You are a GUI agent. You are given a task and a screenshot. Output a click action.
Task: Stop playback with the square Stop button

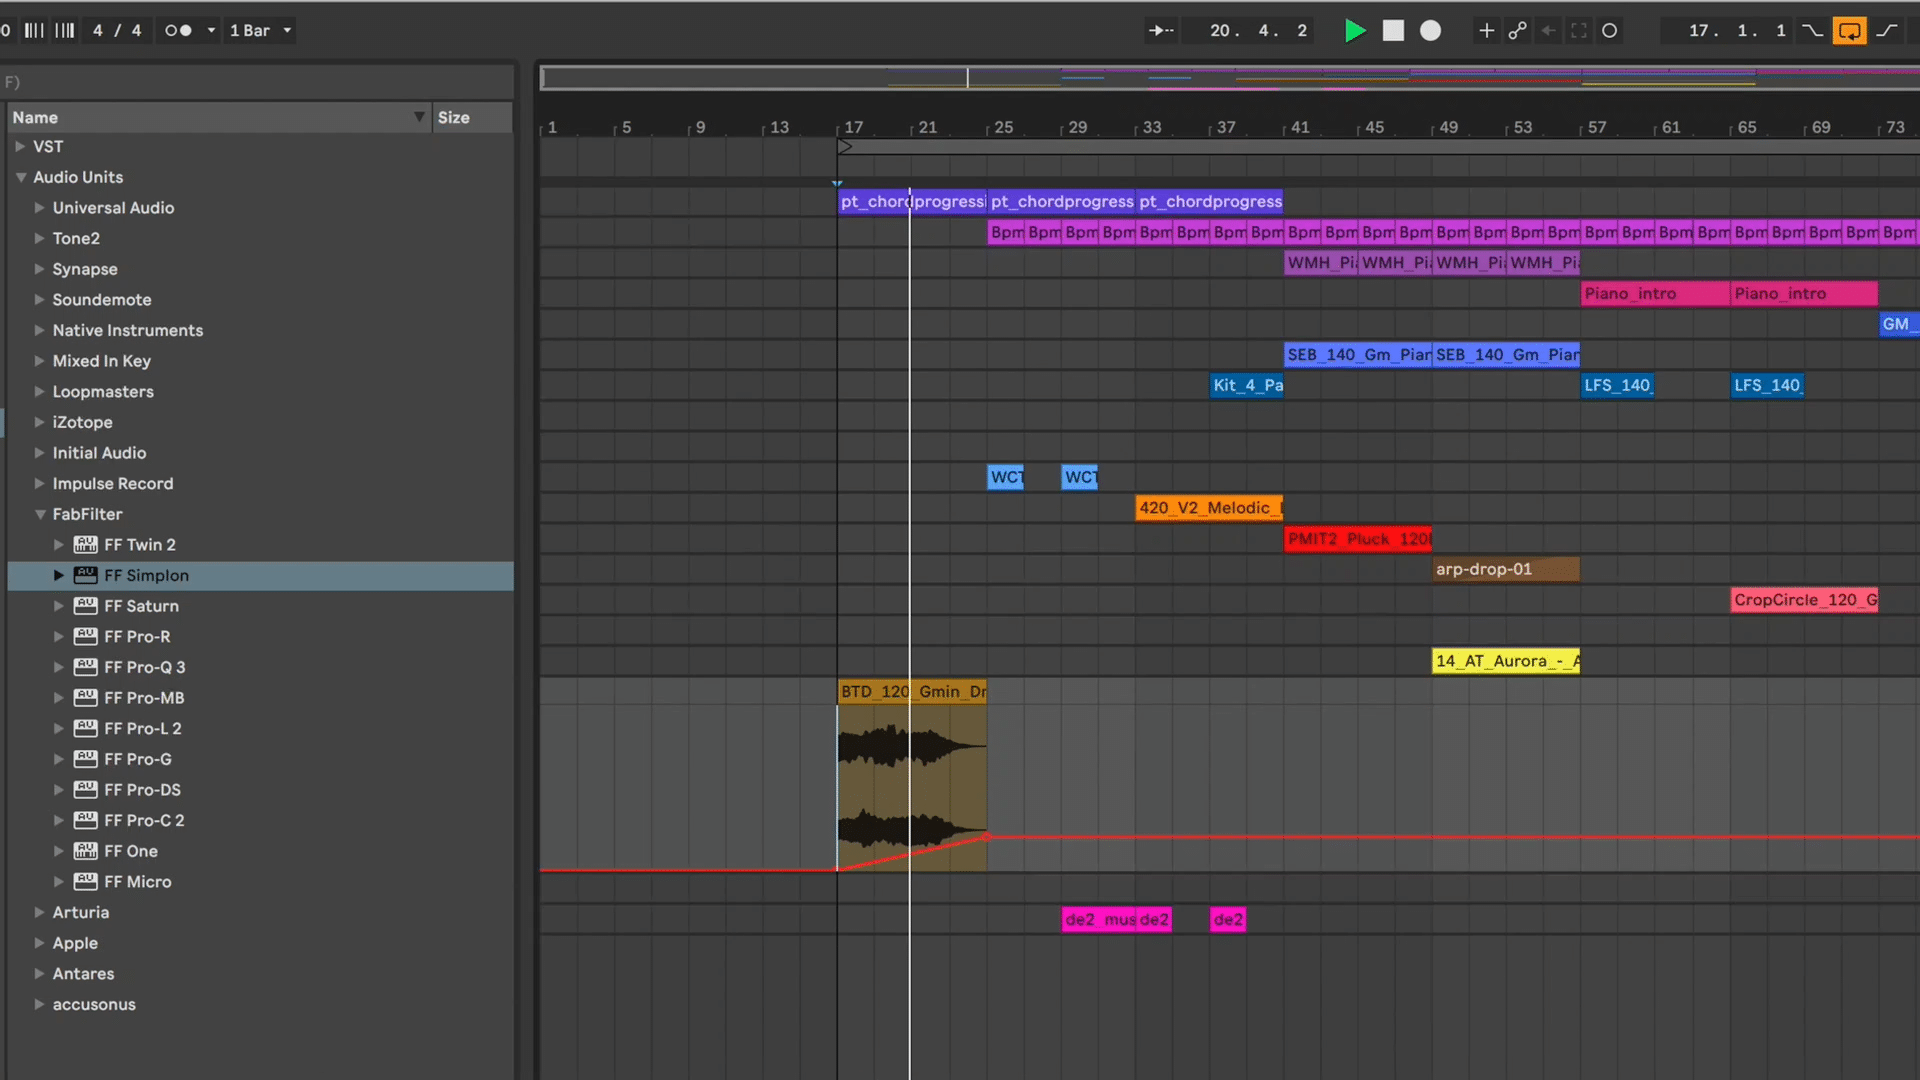coord(1393,31)
